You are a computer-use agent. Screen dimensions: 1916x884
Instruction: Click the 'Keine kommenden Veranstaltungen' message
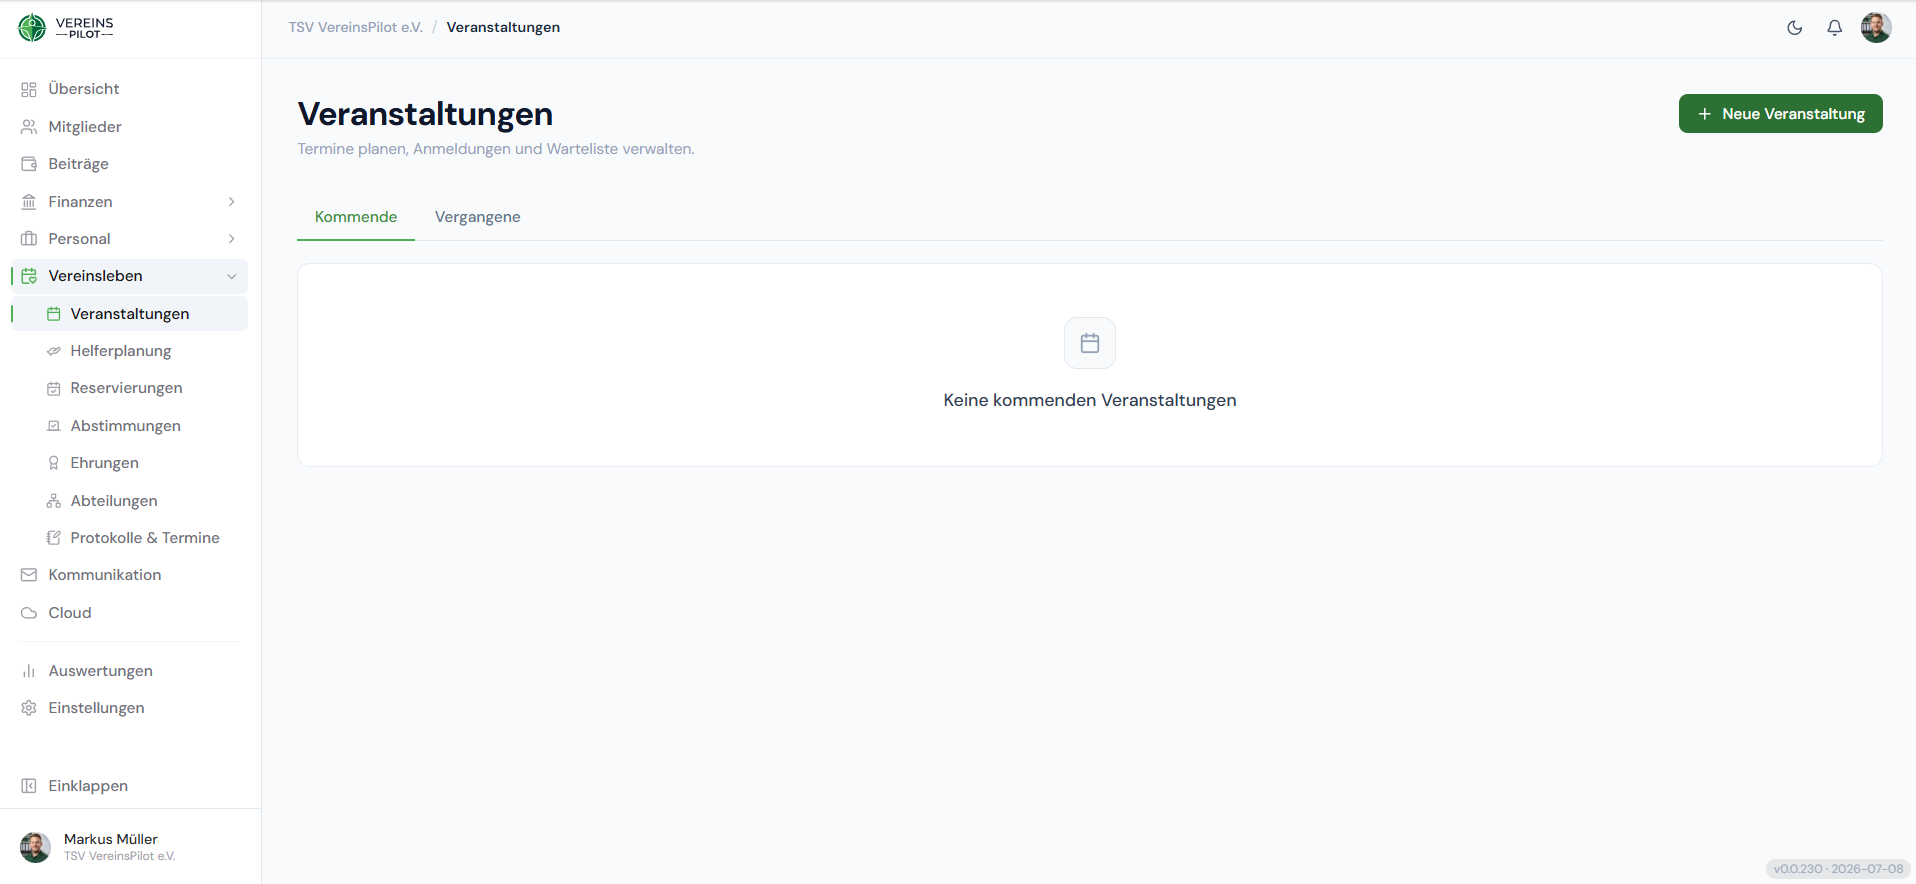(x=1090, y=400)
